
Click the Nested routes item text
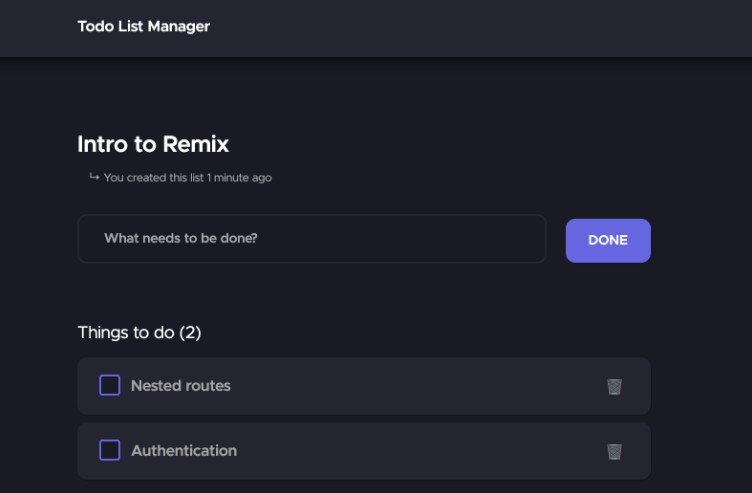[x=181, y=386]
